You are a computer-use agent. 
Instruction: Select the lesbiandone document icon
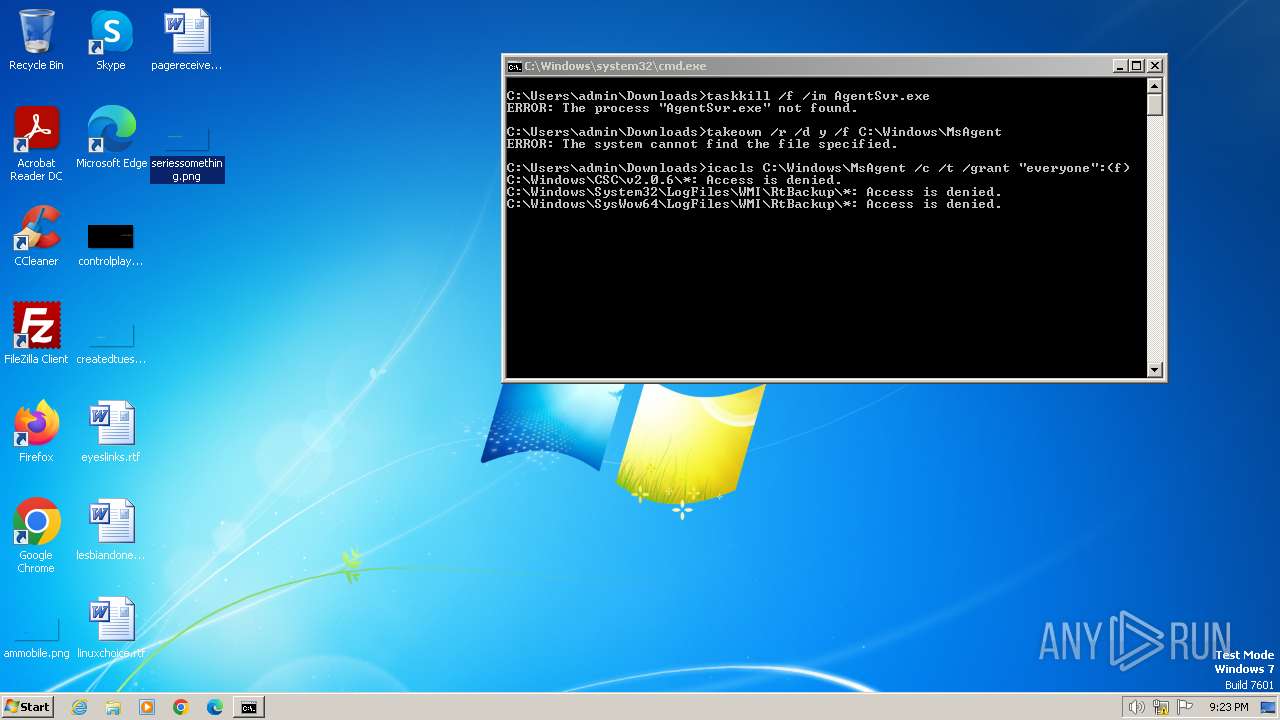(110, 530)
